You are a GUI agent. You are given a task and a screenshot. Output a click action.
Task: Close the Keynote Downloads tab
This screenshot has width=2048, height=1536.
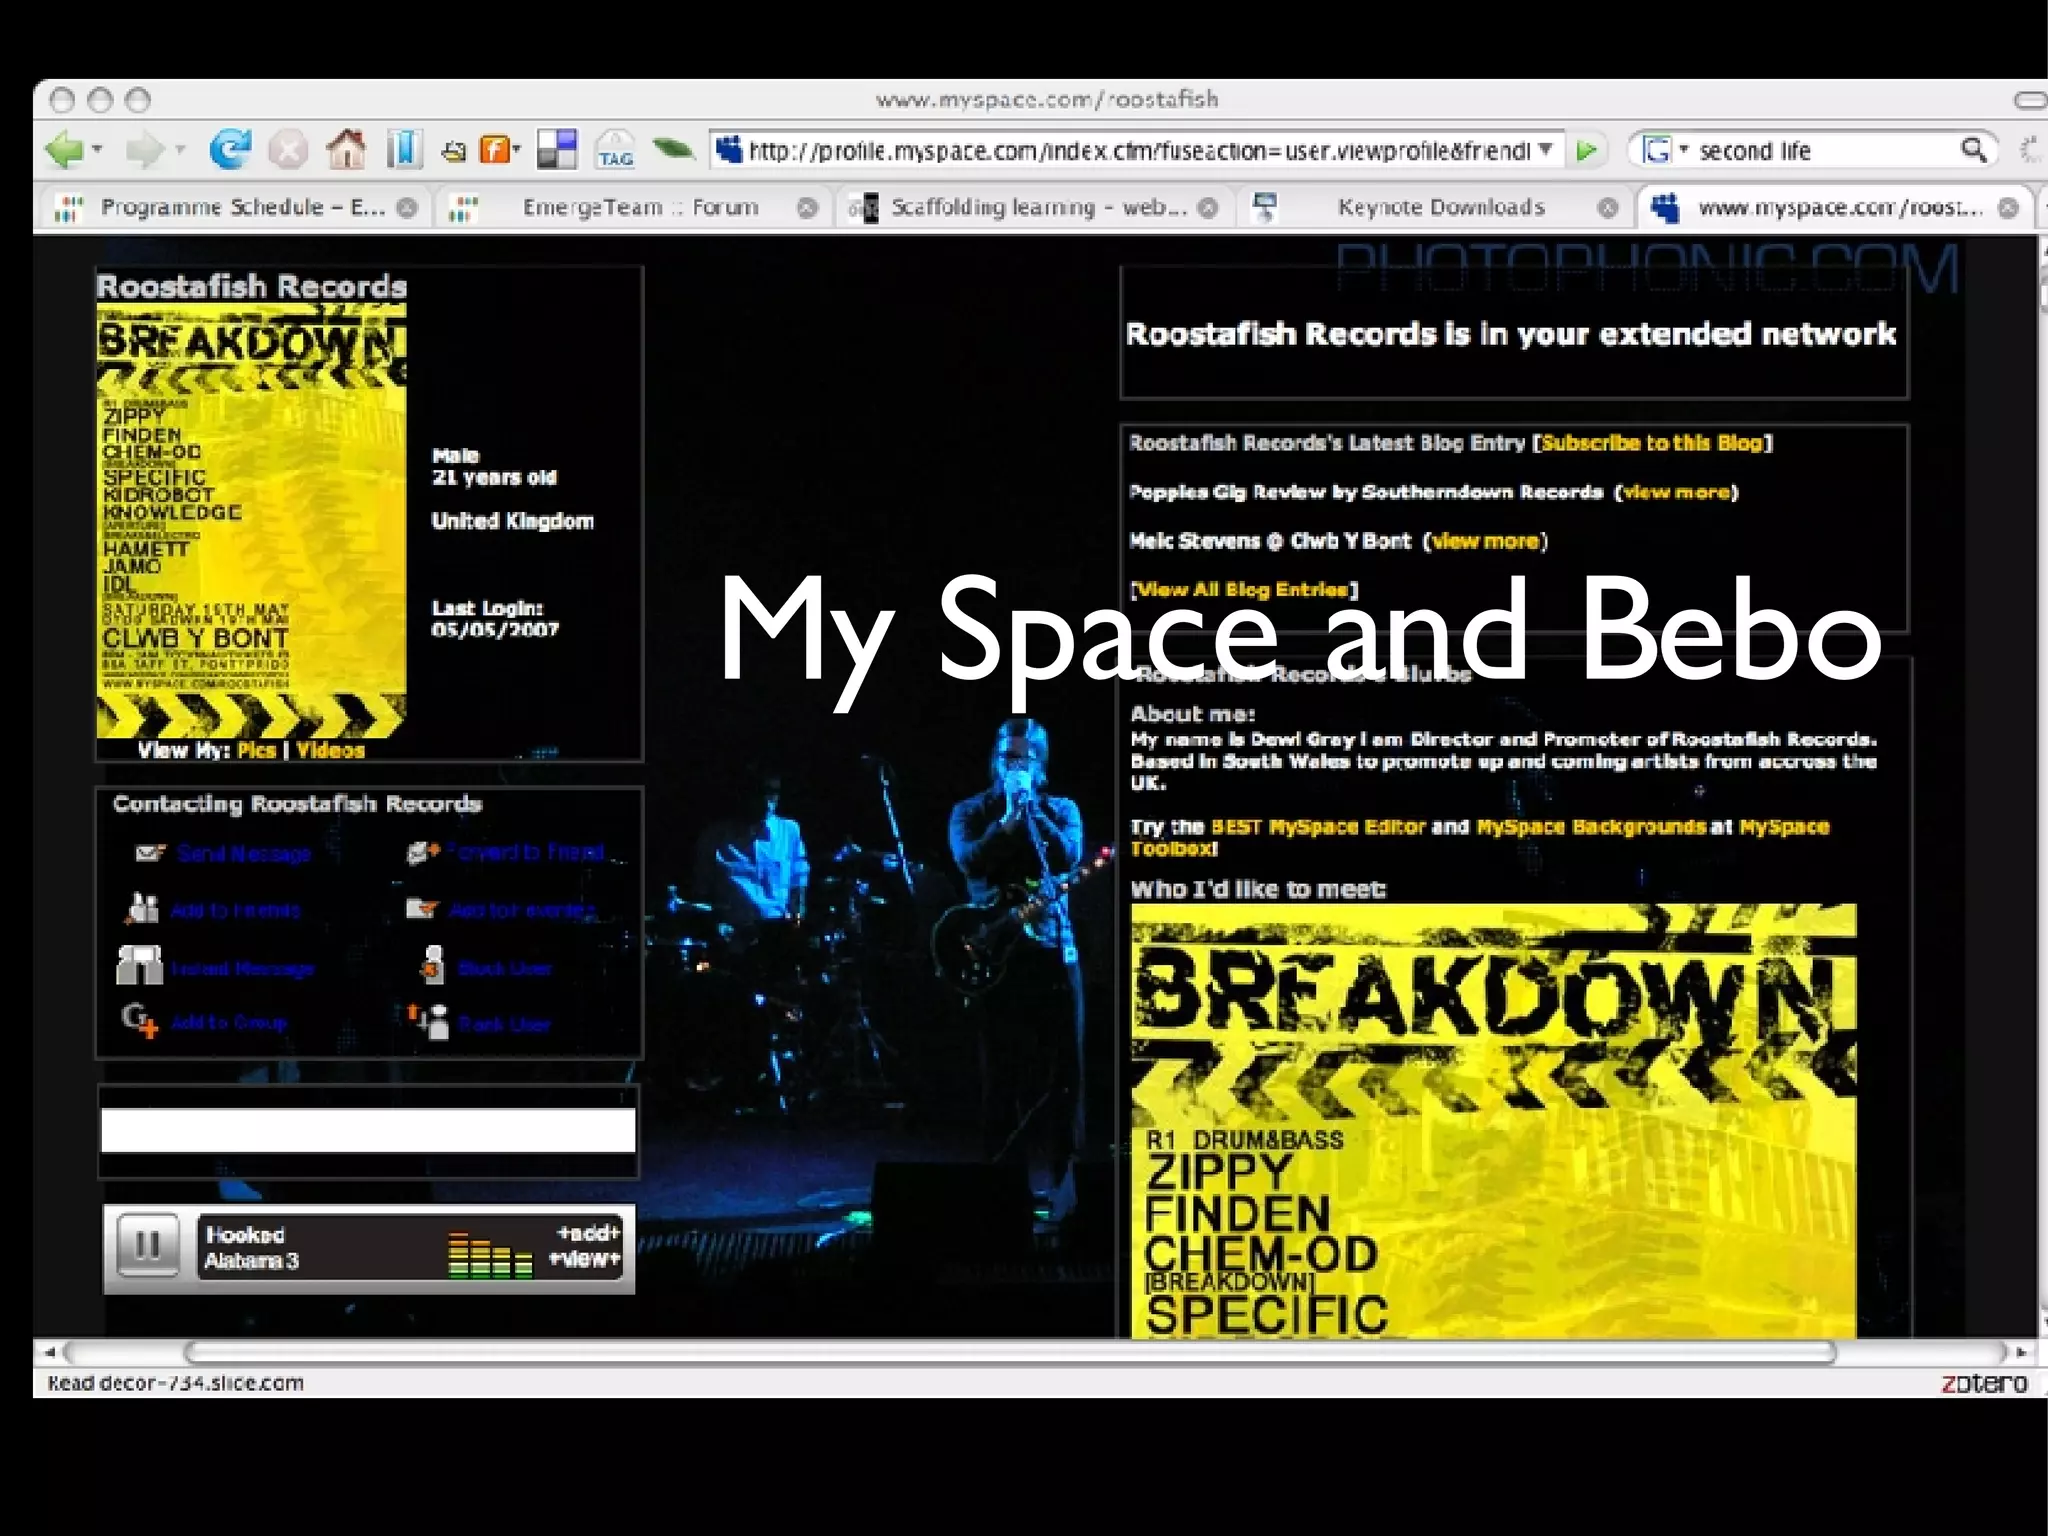(1608, 208)
